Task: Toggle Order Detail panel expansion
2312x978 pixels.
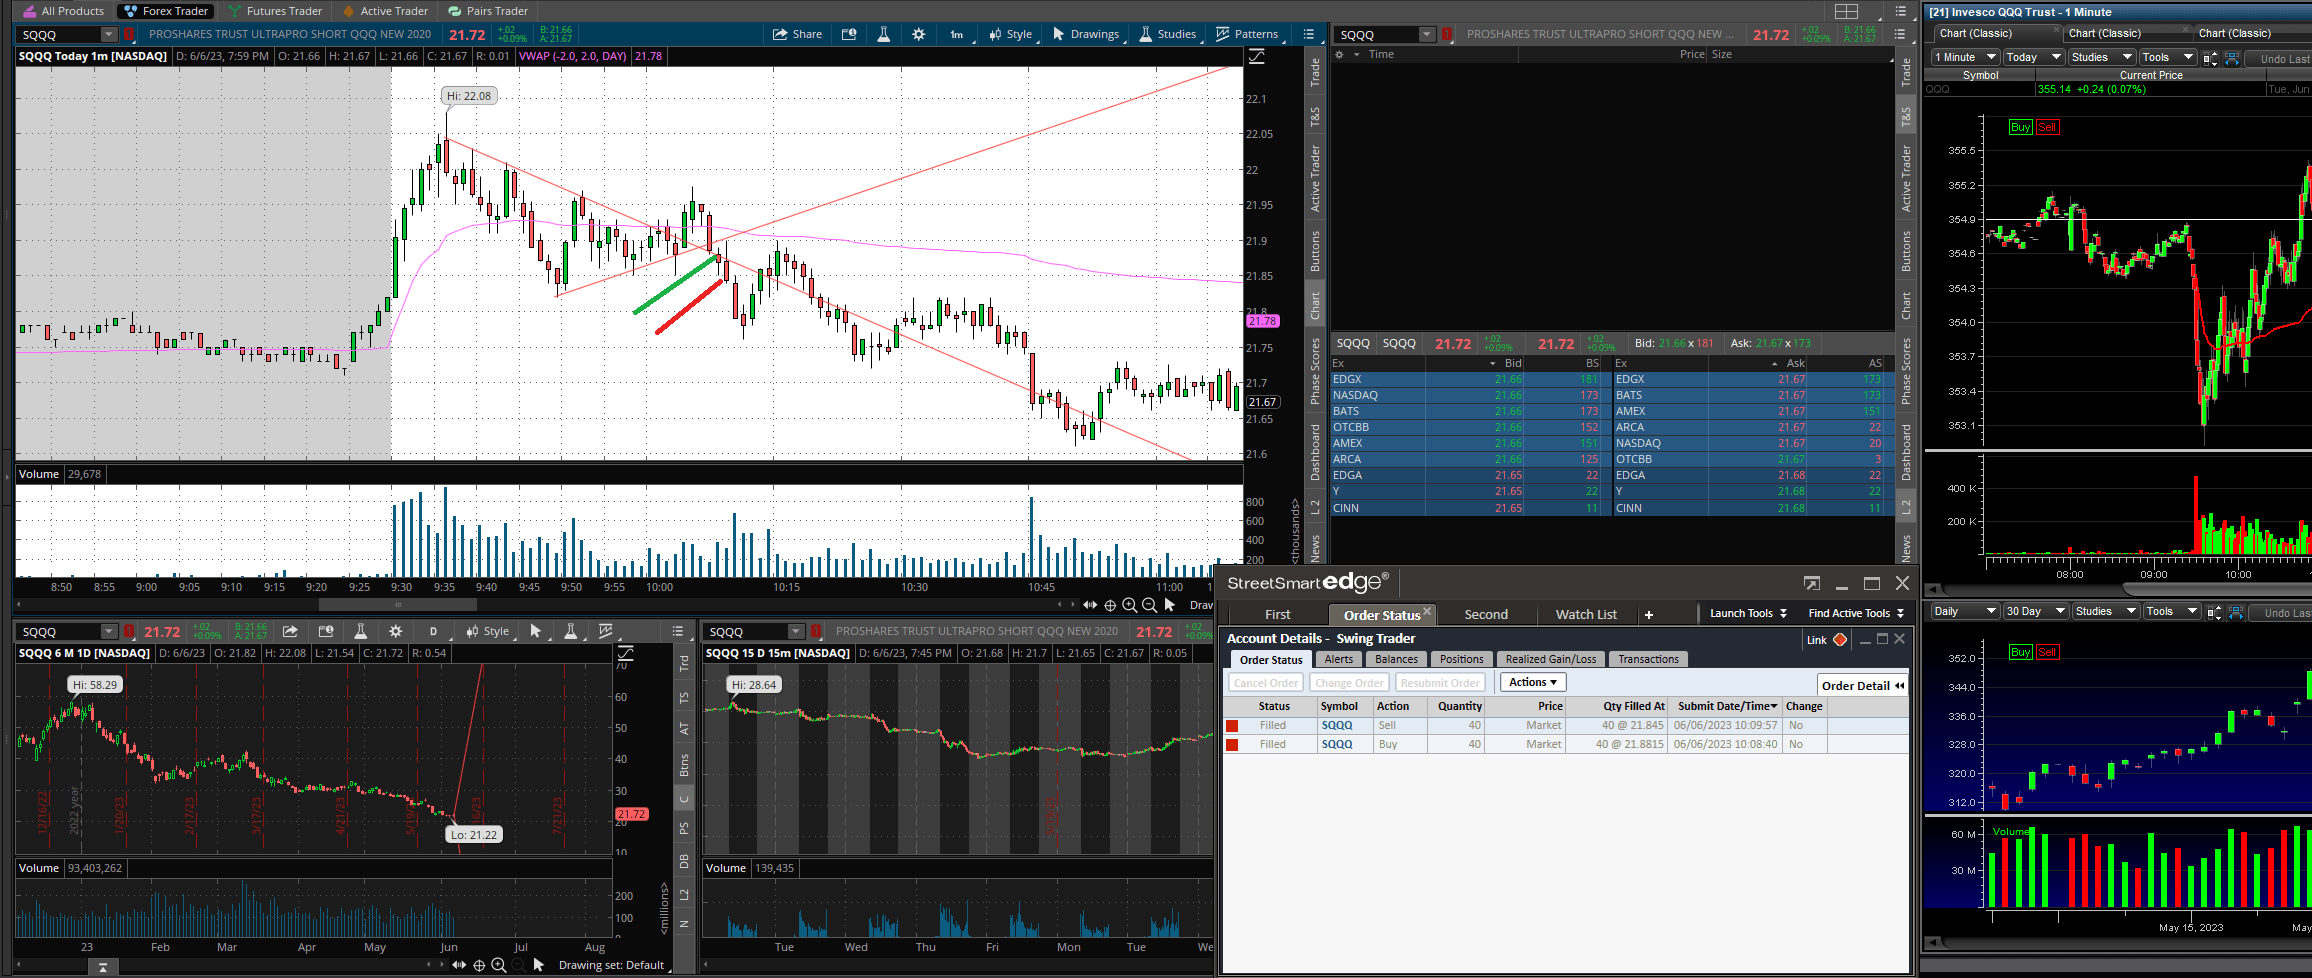Action: coord(1862,686)
